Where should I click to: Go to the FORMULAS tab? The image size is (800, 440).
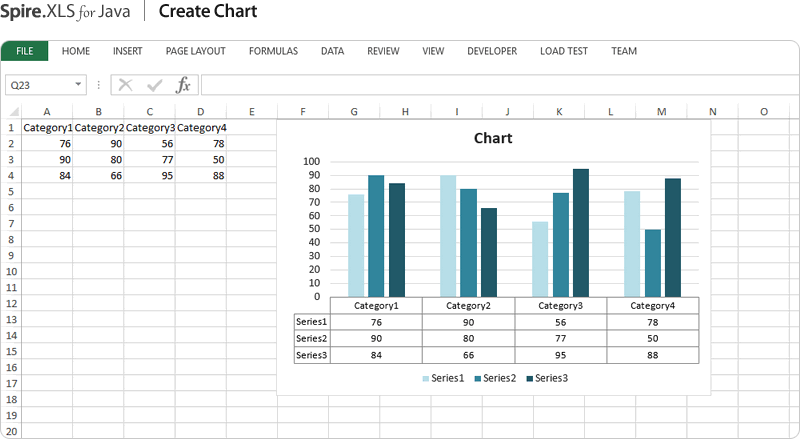[x=273, y=51]
